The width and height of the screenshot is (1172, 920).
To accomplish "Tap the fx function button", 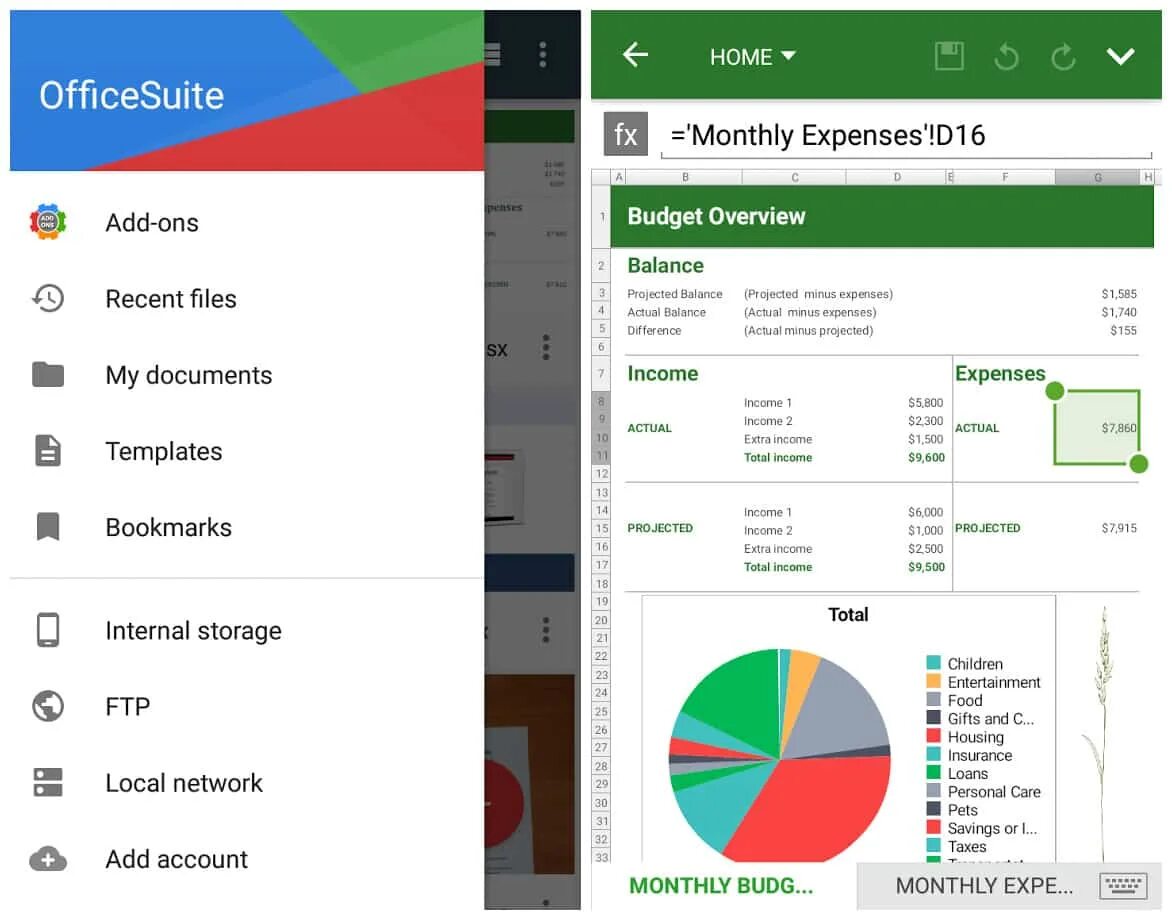I will point(626,135).
